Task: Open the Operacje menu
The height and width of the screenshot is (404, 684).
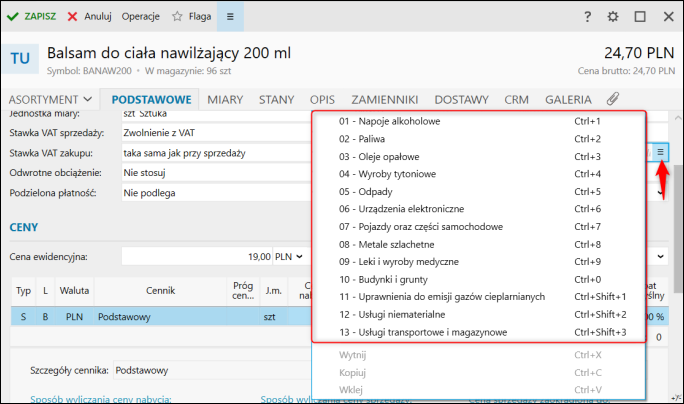Action: (x=140, y=17)
